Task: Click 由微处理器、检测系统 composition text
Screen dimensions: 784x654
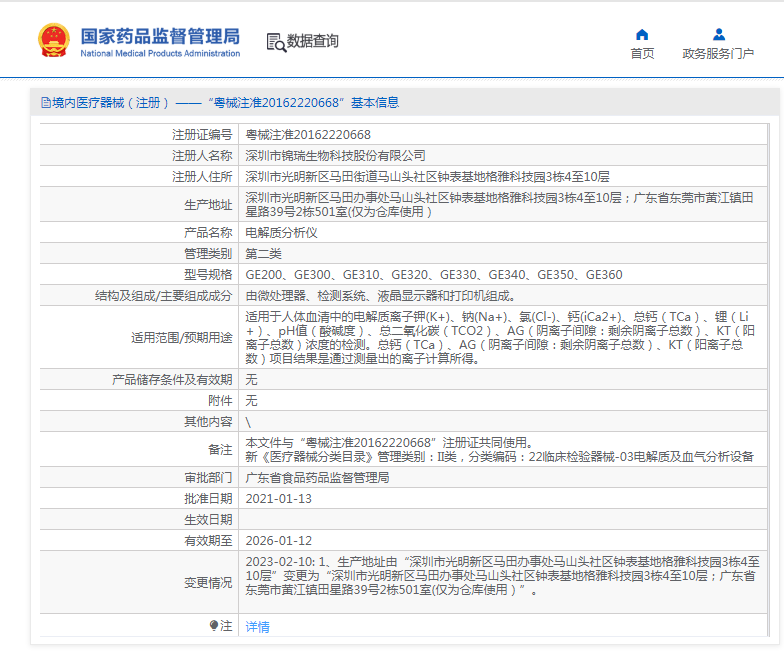Action: click(381, 296)
